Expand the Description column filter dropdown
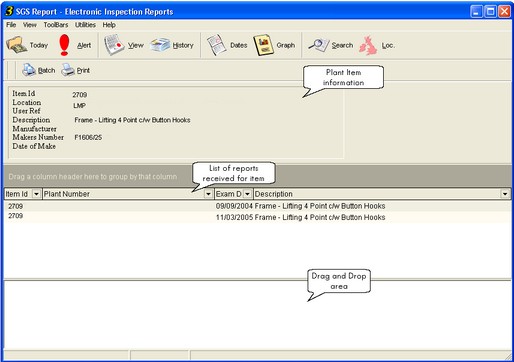514x362 pixels. click(x=505, y=194)
